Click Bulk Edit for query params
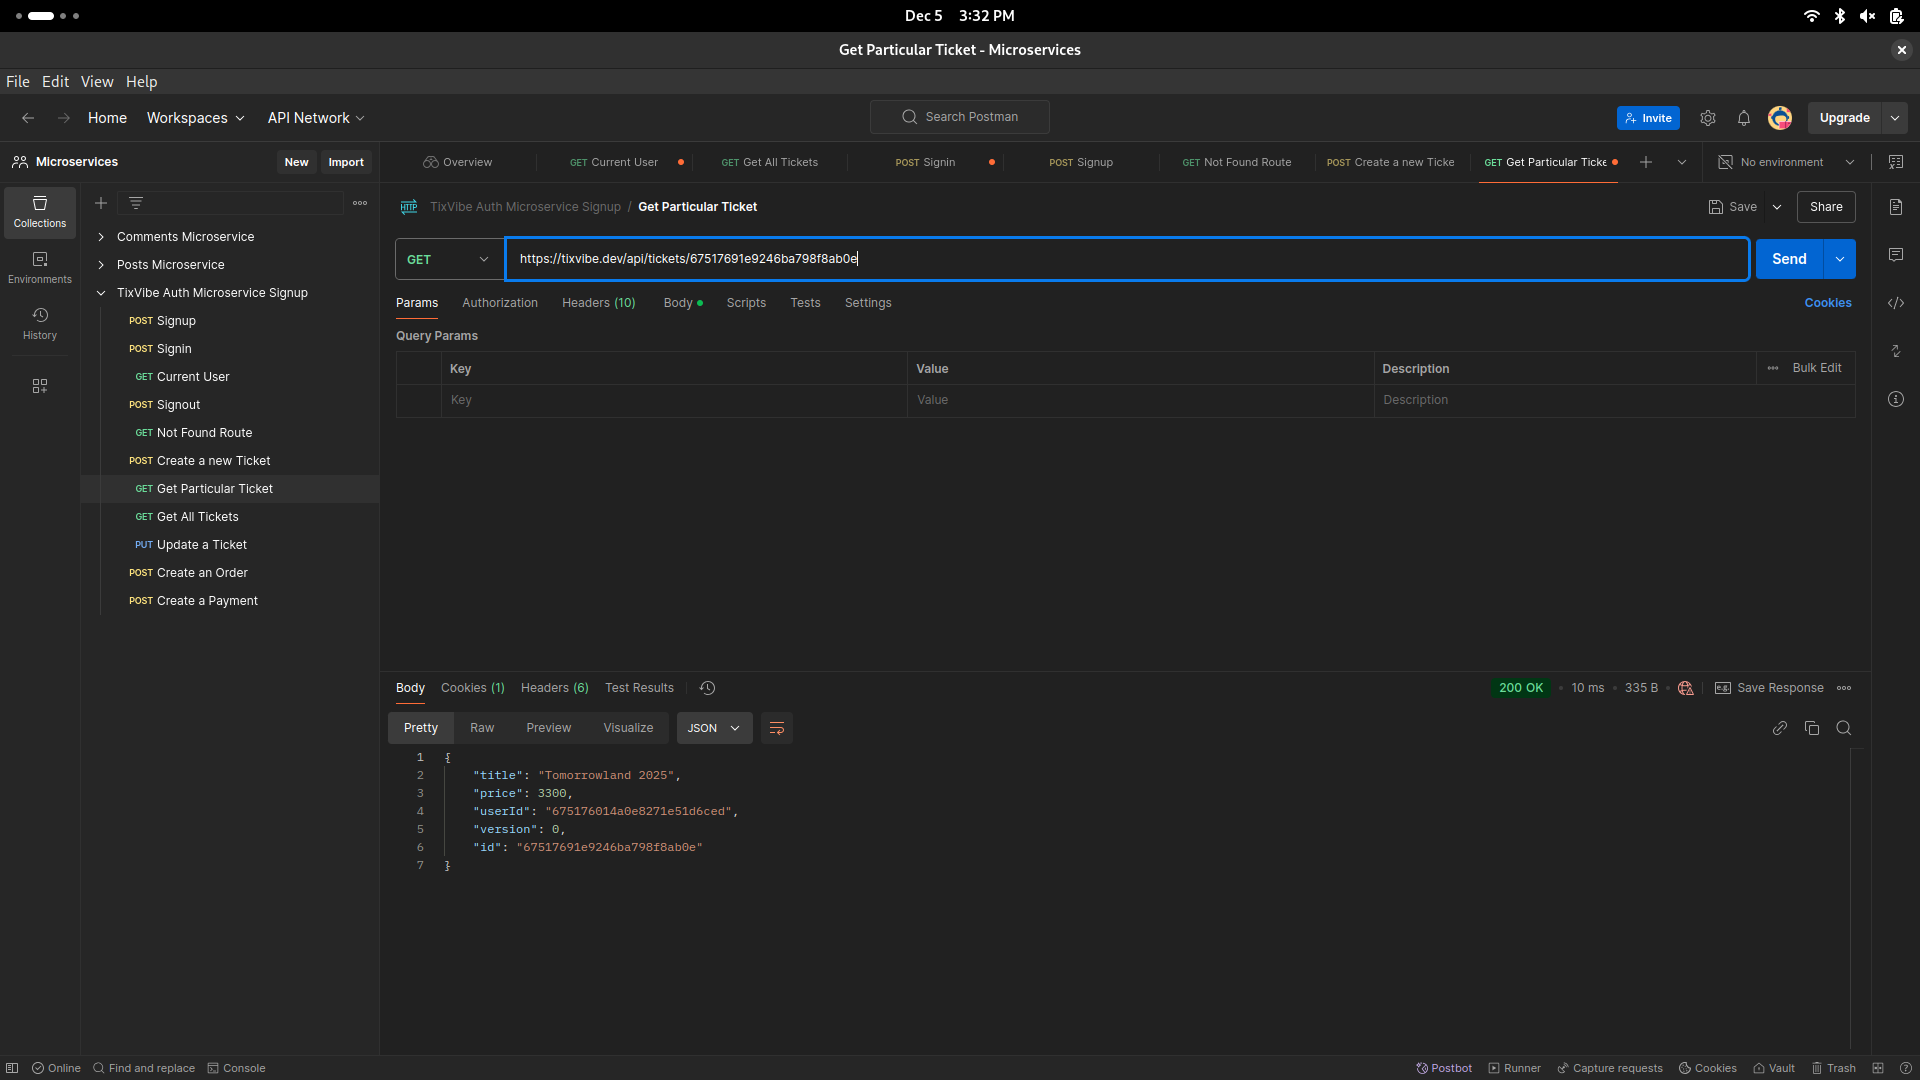The height and width of the screenshot is (1080, 1920). click(1816, 368)
